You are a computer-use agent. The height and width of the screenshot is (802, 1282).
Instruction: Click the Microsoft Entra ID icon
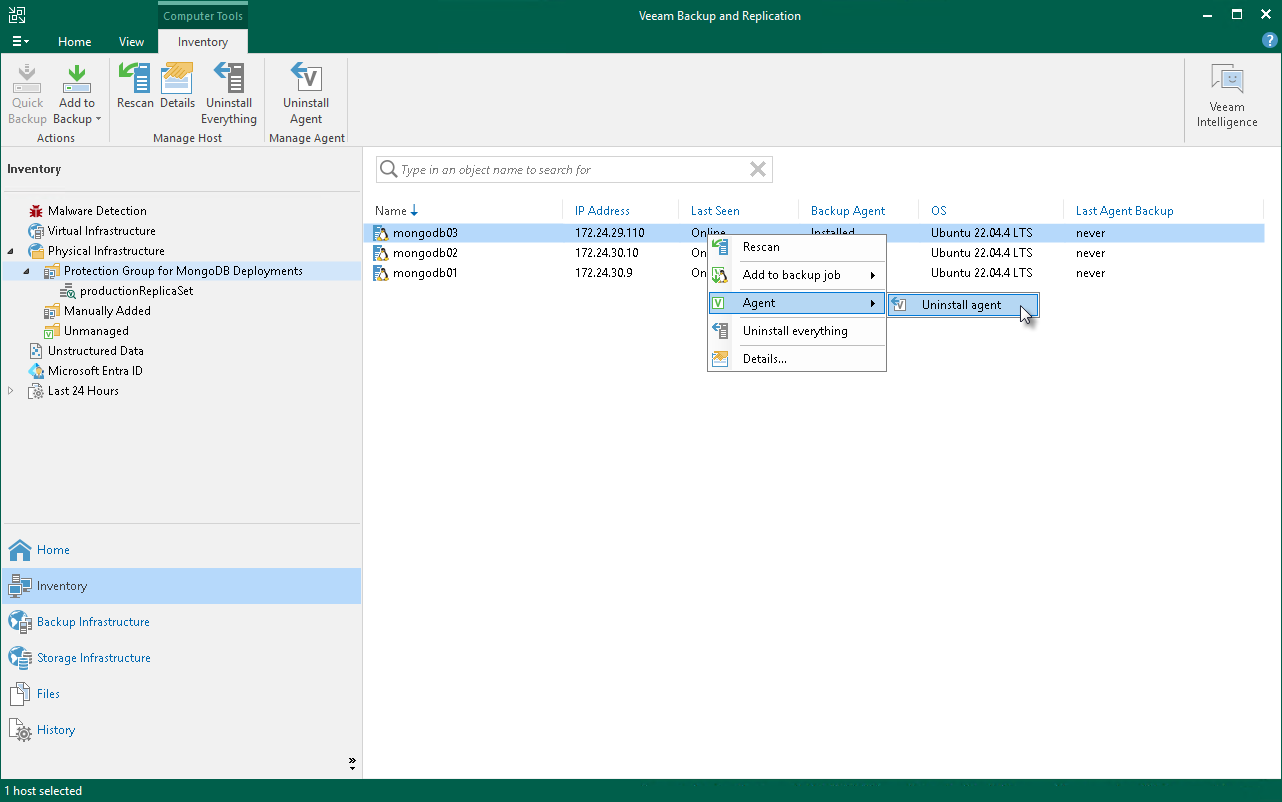tap(36, 371)
